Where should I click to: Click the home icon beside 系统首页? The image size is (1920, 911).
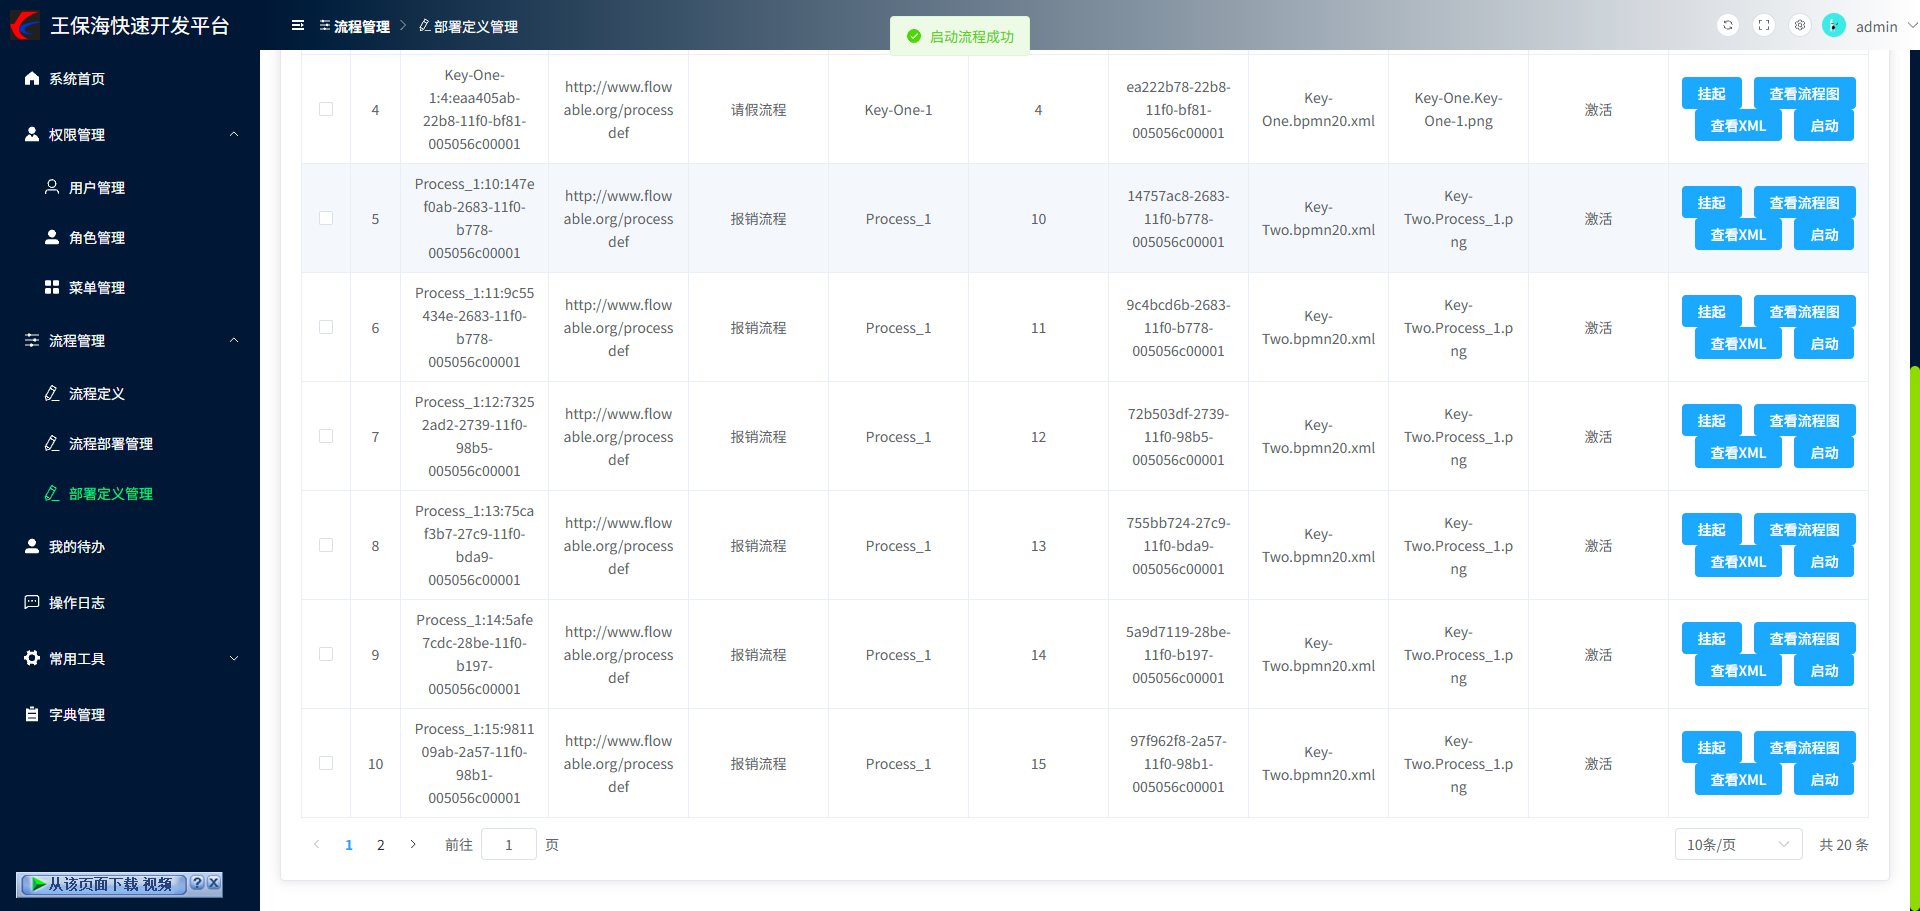32,78
